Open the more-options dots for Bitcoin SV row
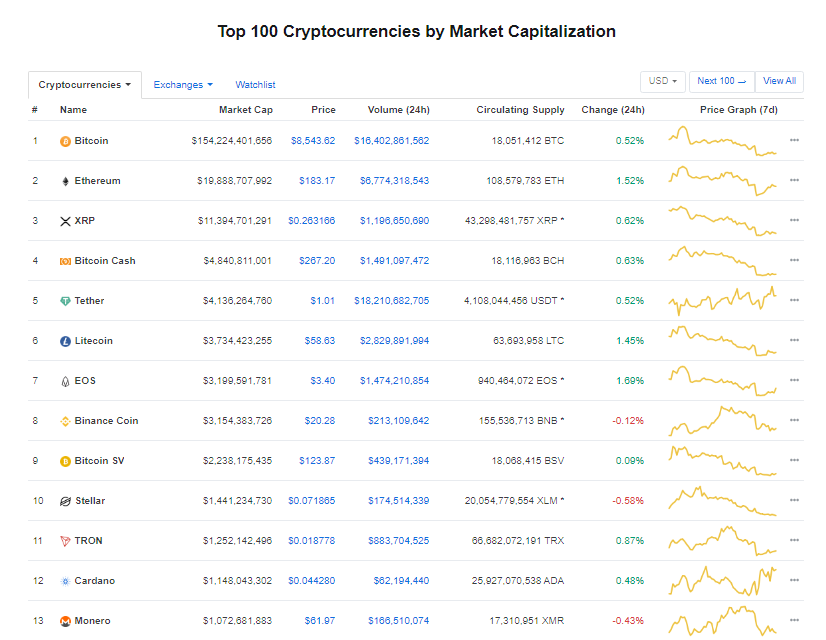 794,460
